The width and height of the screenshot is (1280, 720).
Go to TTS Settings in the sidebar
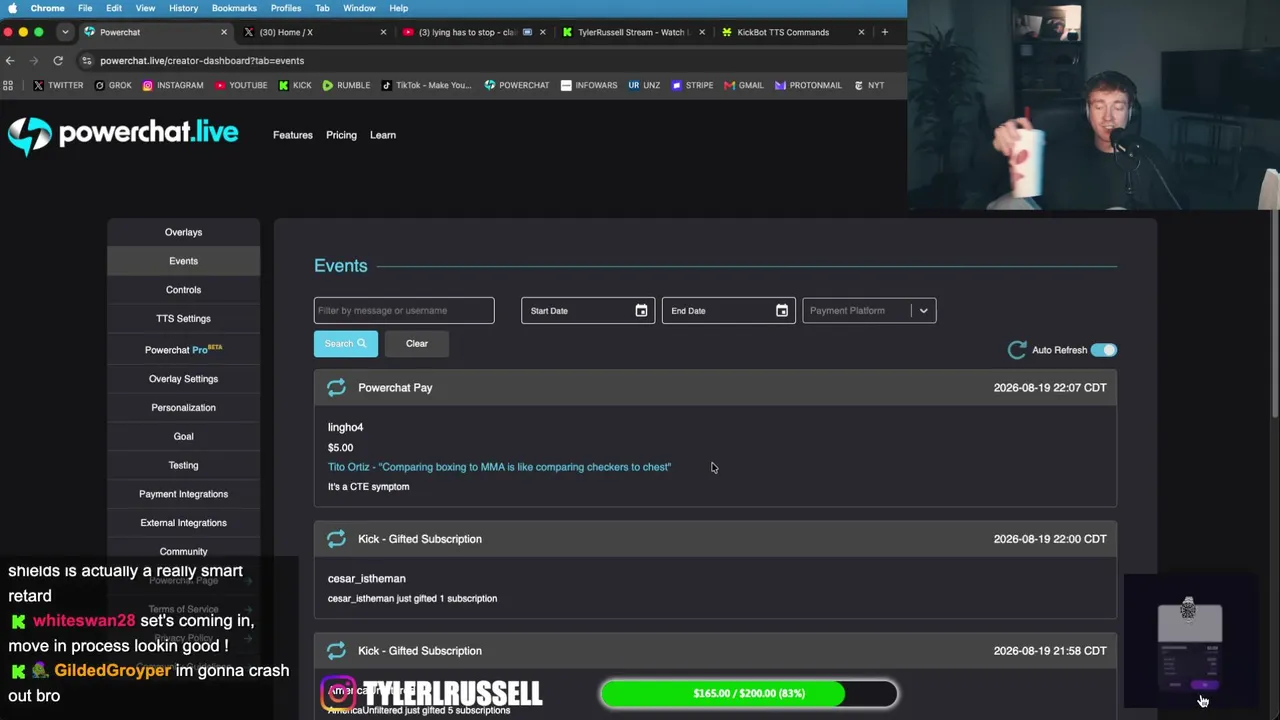click(x=183, y=319)
